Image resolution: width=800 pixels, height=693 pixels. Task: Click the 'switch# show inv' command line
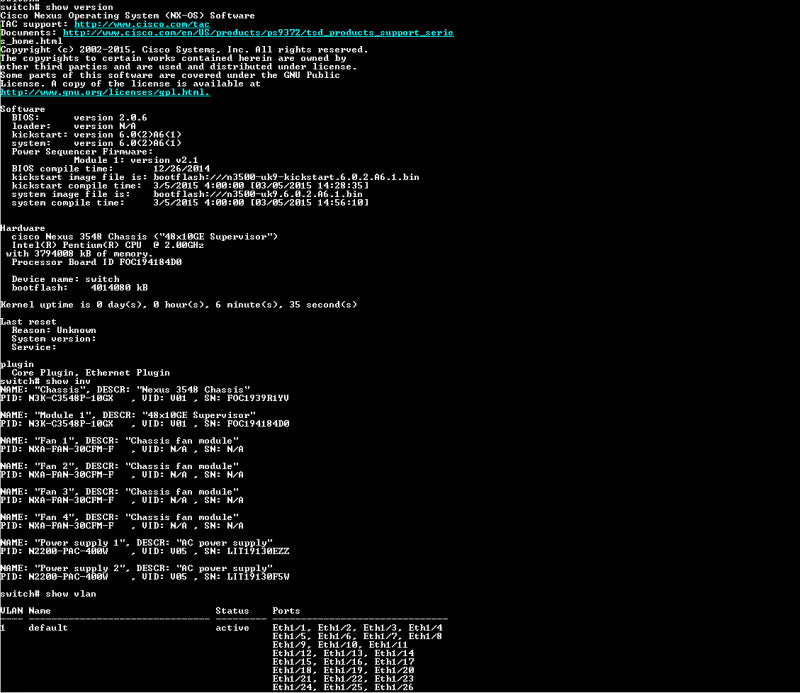[x=45, y=381]
